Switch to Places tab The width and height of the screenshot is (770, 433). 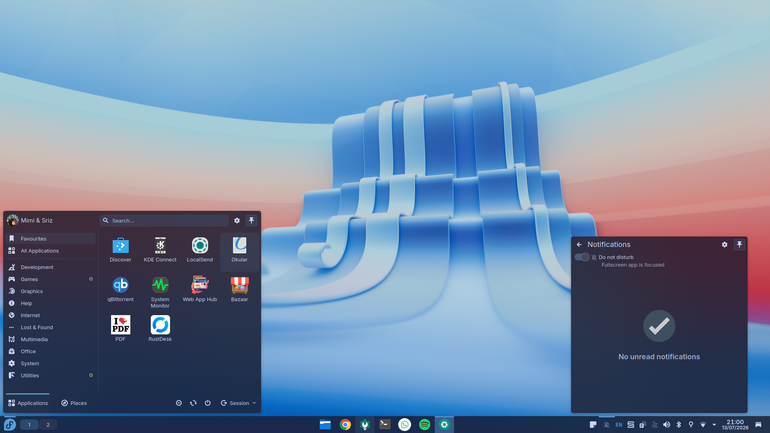click(74, 403)
